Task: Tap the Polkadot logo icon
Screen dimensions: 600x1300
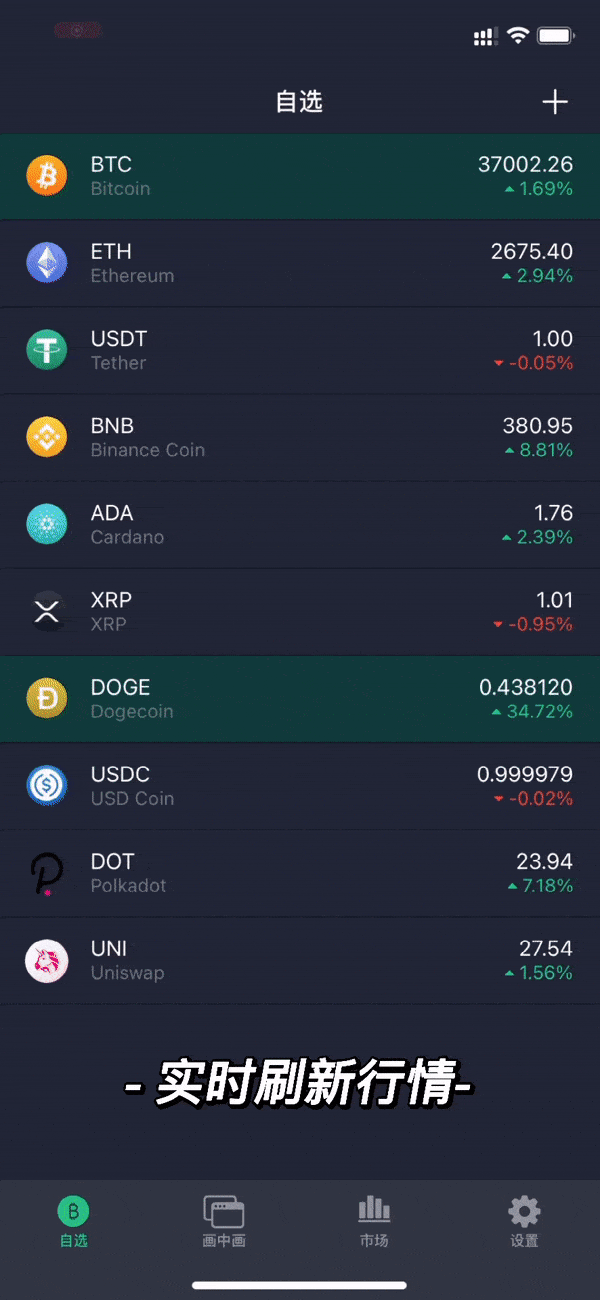Action: pyautogui.click(x=46, y=873)
